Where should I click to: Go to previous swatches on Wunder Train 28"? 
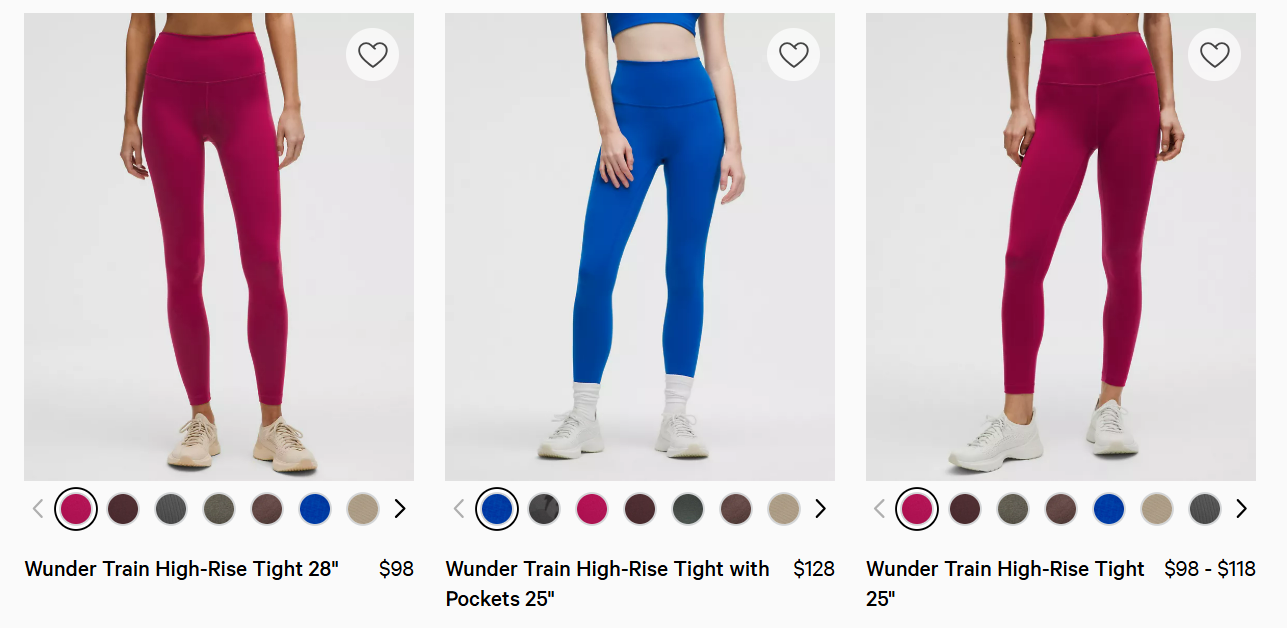pyautogui.click(x=38, y=509)
